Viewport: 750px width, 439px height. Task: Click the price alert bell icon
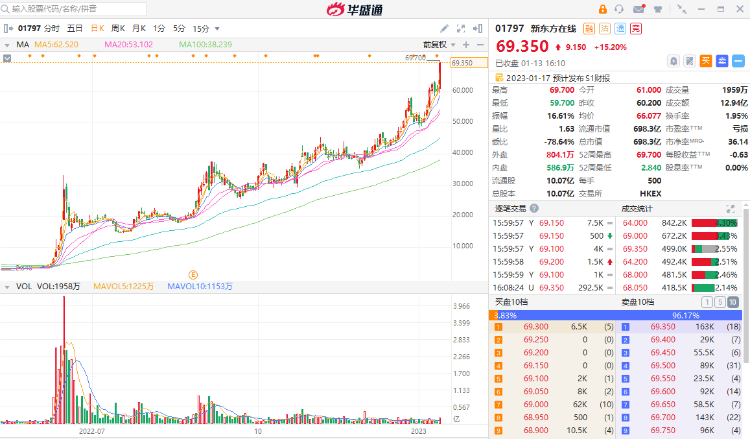coord(673,61)
